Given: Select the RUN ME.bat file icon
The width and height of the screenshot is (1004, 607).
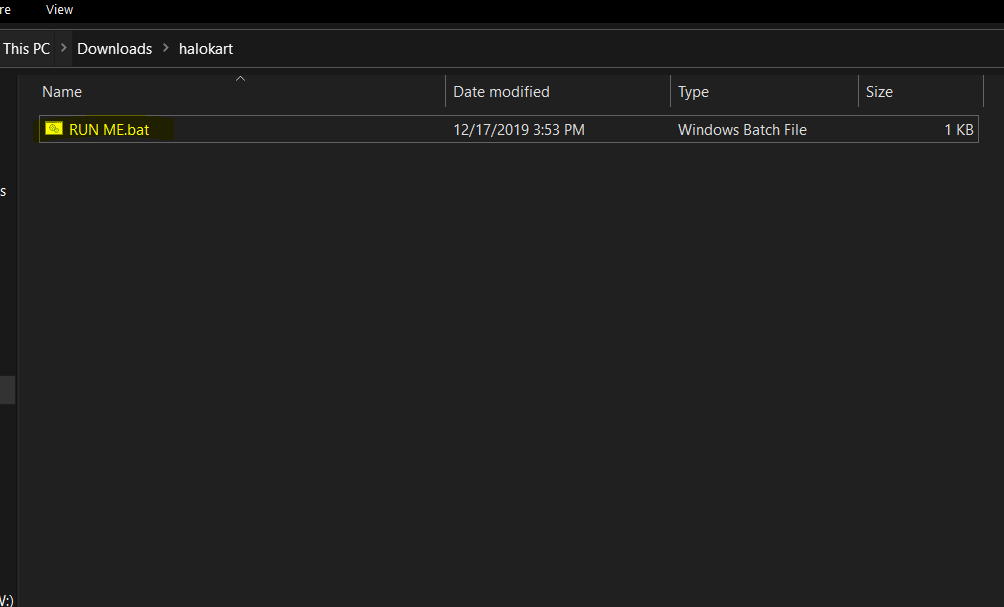Looking at the screenshot, I should click(54, 129).
